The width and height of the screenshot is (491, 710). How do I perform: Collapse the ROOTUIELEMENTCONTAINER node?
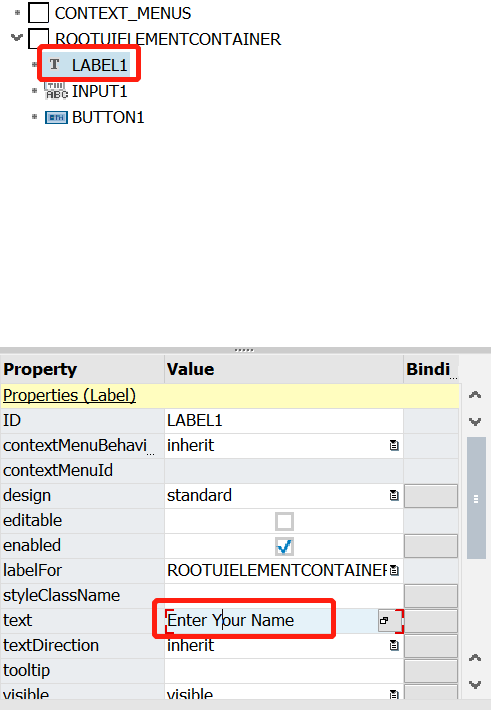17,38
